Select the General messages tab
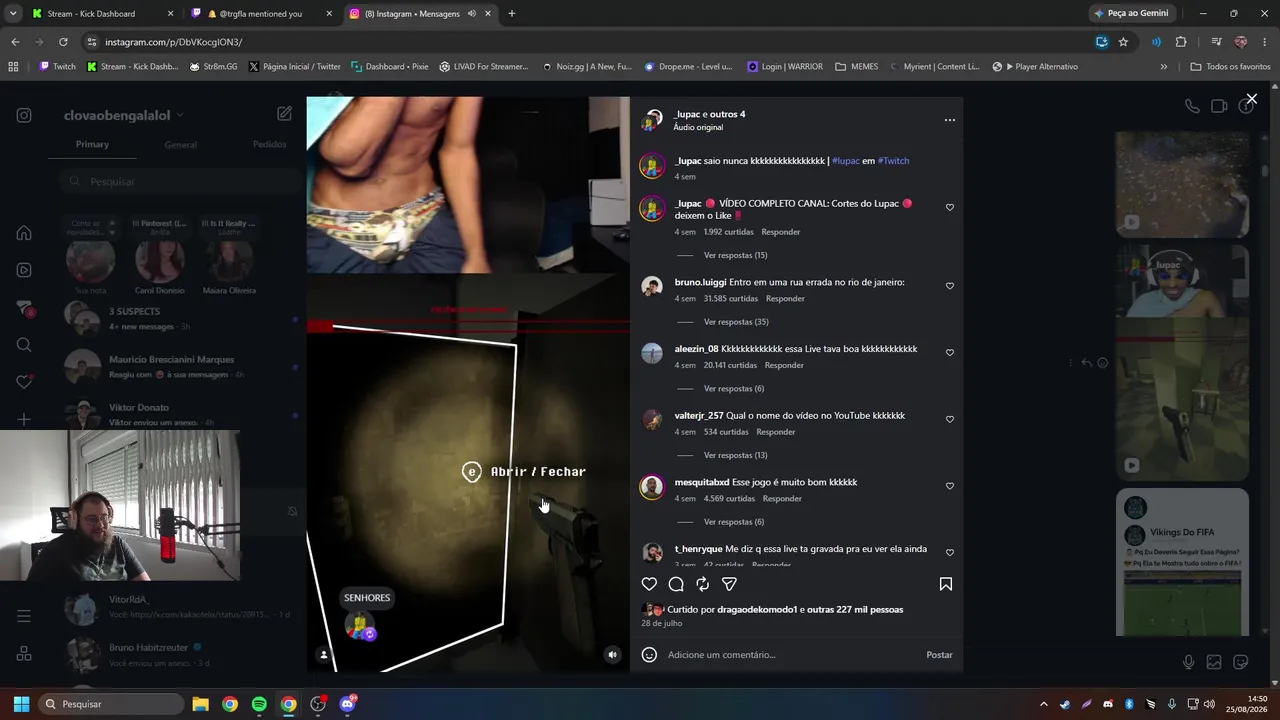Image resolution: width=1280 pixels, height=720 pixels. tap(180, 144)
